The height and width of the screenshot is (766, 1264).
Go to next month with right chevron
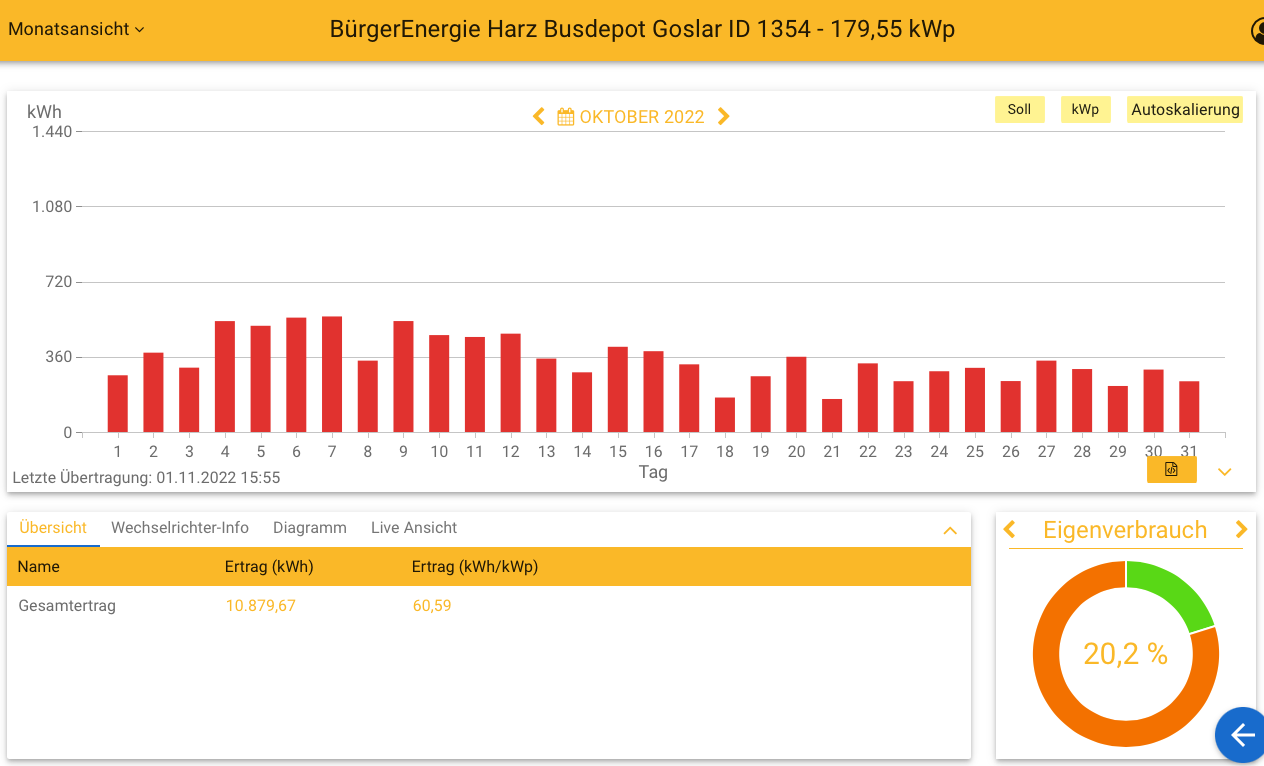[724, 116]
